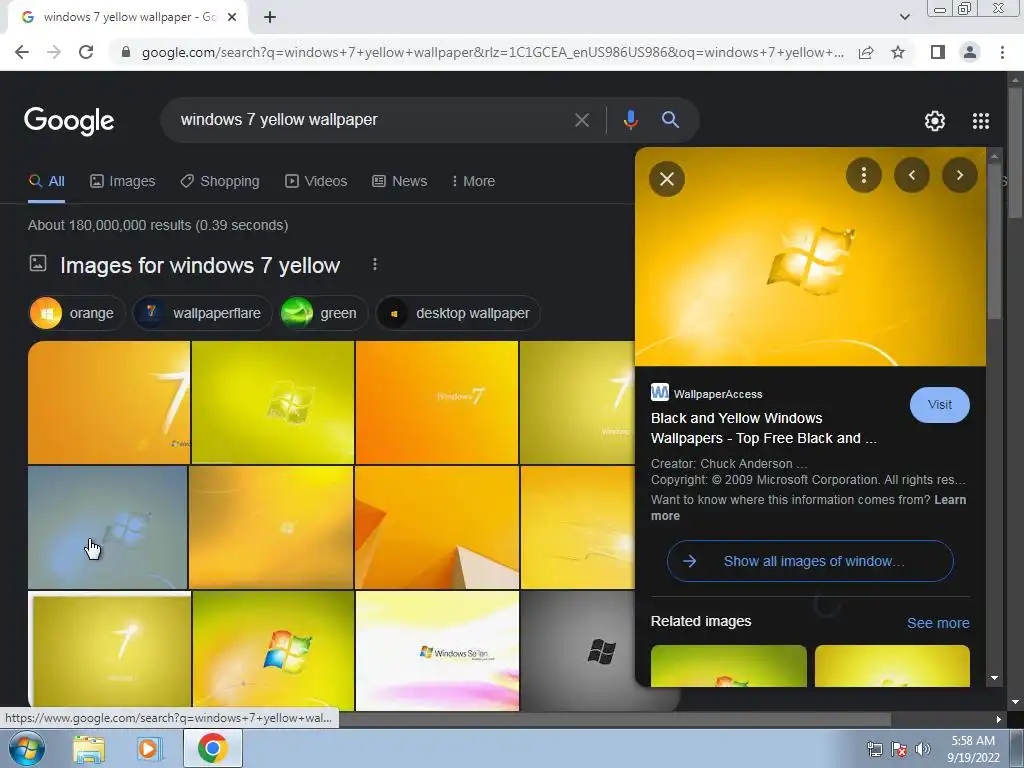Switch to the Images tab
The image size is (1024, 768).
click(123, 181)
